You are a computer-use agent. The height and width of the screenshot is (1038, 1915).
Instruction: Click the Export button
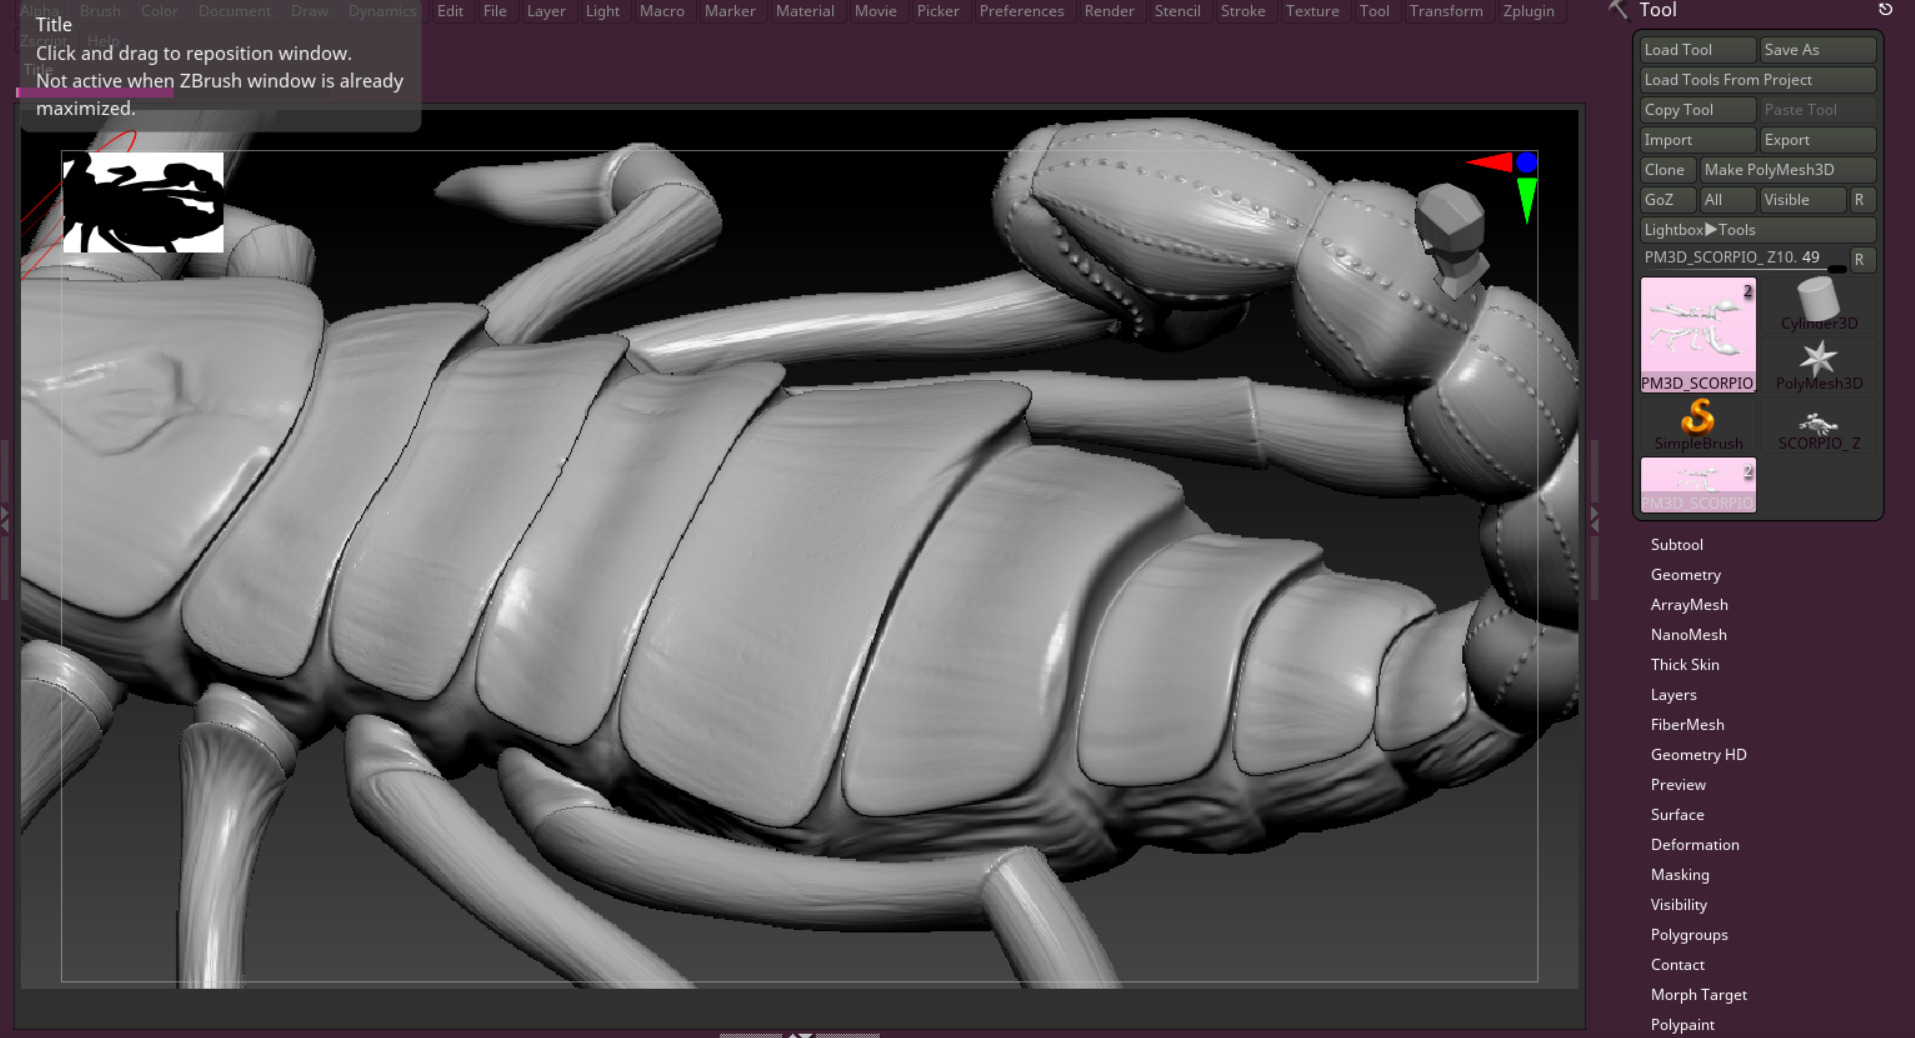click(1818, 140)
